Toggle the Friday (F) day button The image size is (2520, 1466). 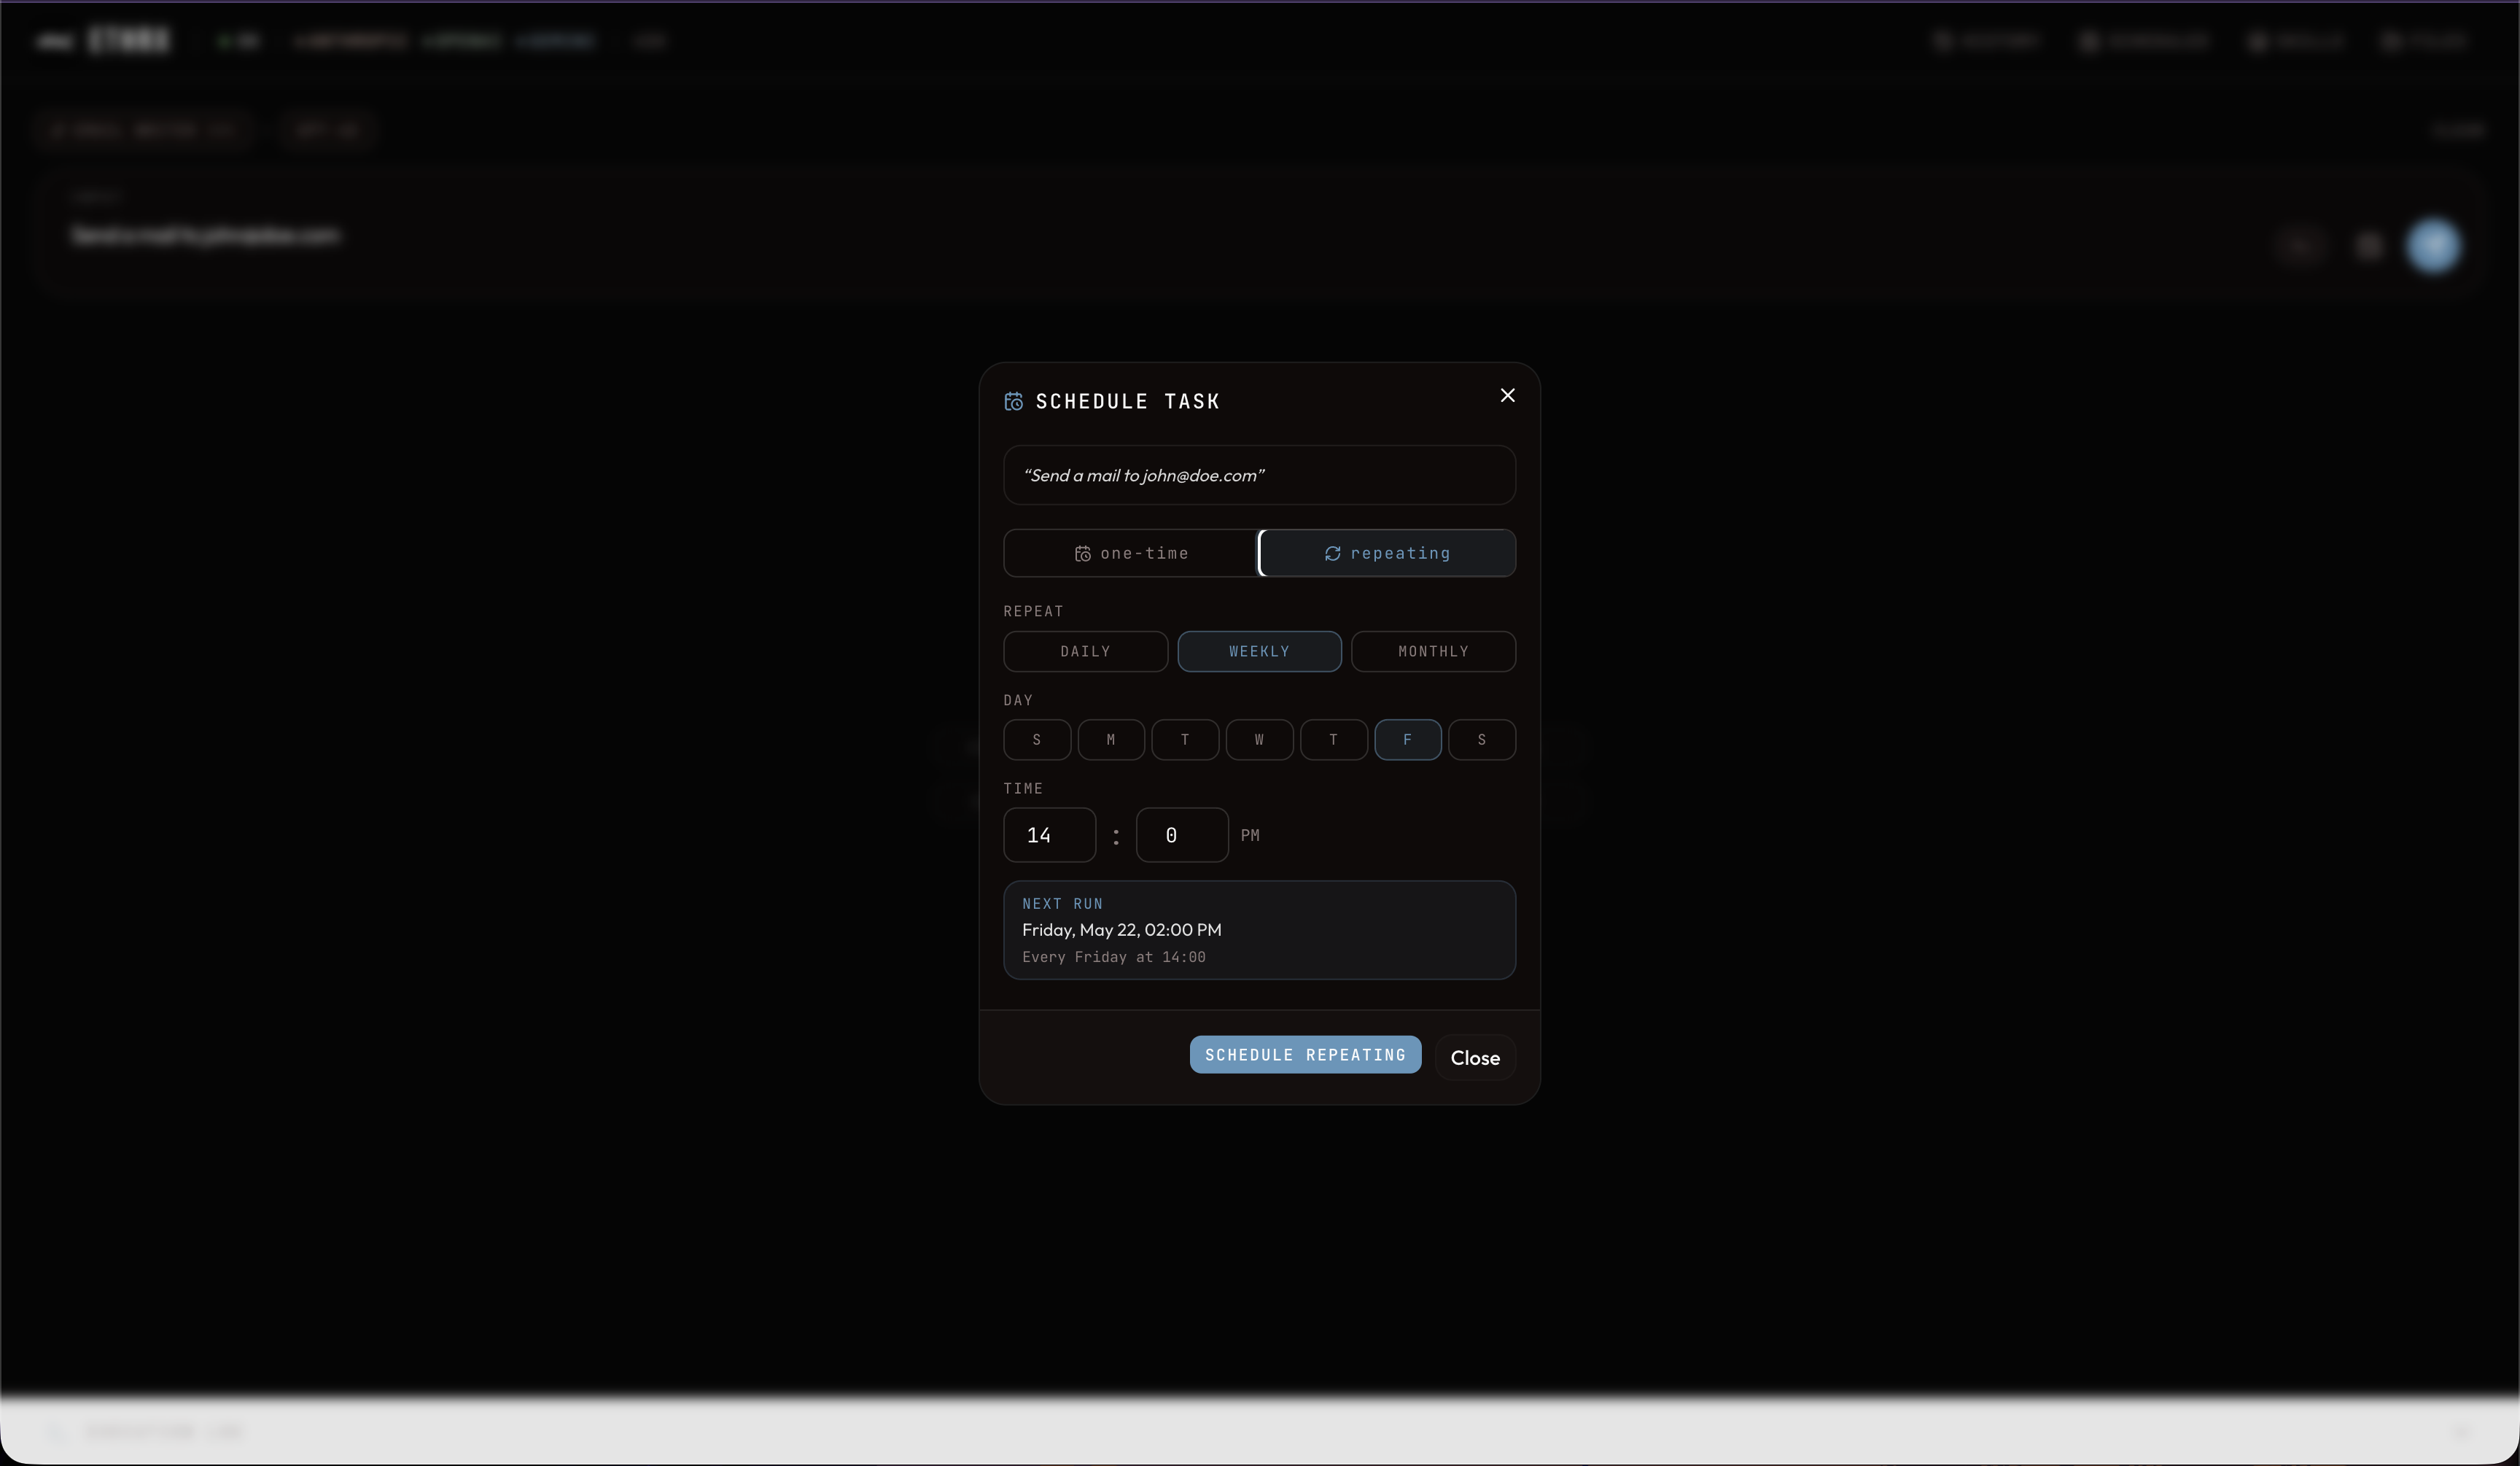coord(1407,740)
